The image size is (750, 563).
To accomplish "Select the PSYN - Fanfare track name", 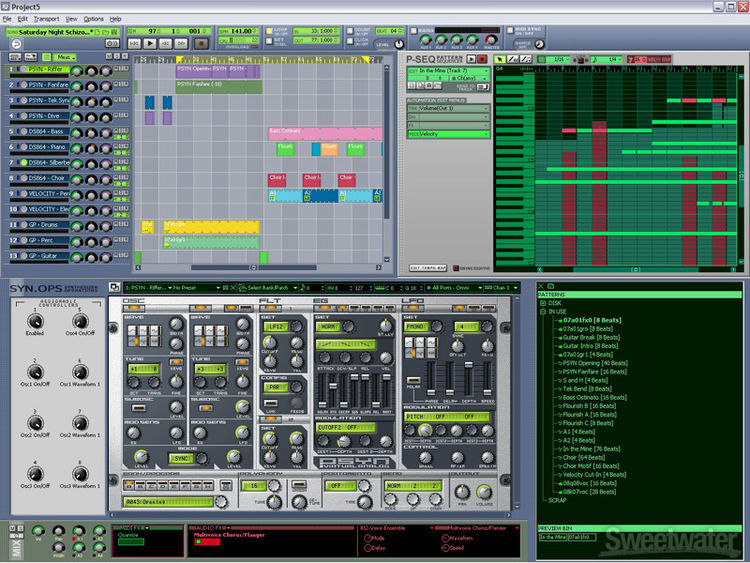I will (x=47, y=85).
